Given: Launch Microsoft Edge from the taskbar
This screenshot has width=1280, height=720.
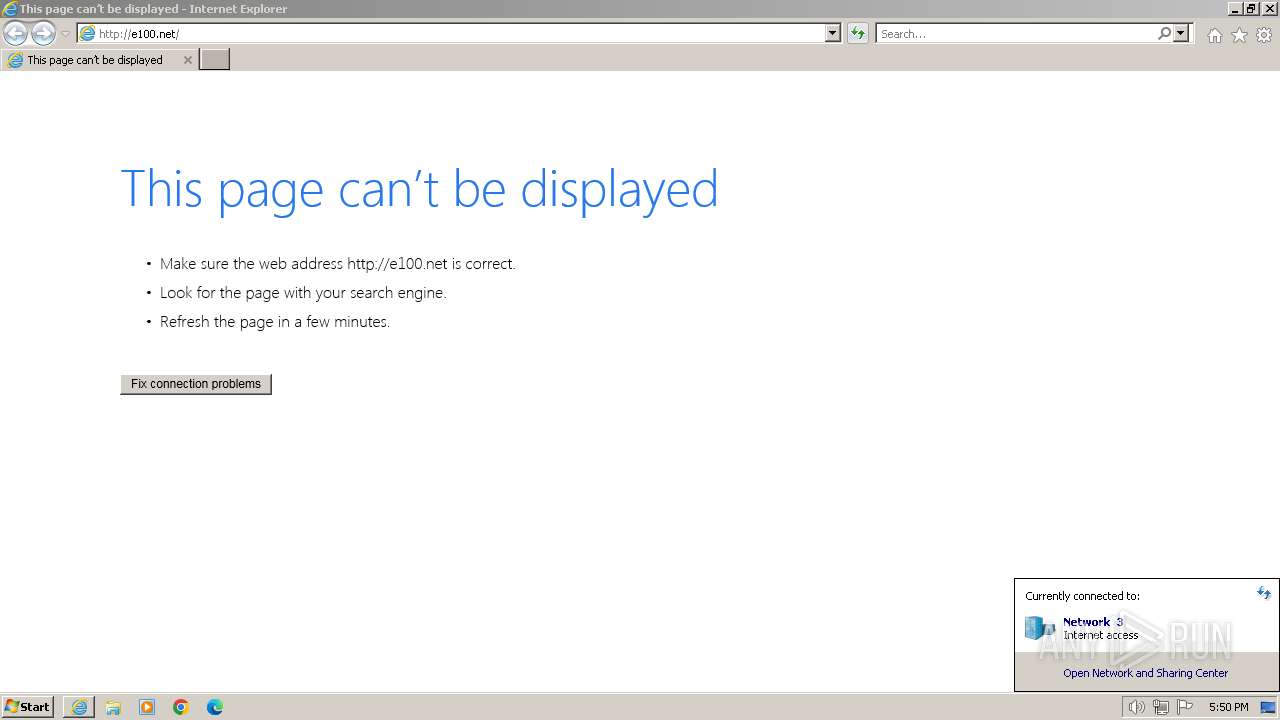Looking at the screenshot, I should (215, 707).
